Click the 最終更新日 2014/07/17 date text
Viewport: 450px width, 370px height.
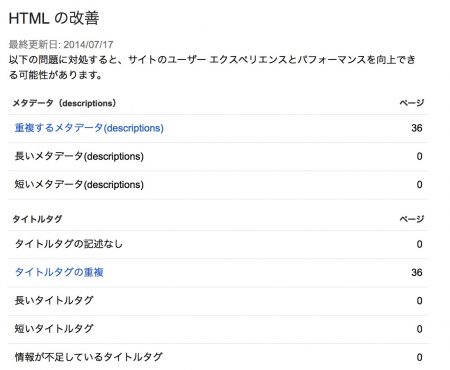click(x=61, y=44)
